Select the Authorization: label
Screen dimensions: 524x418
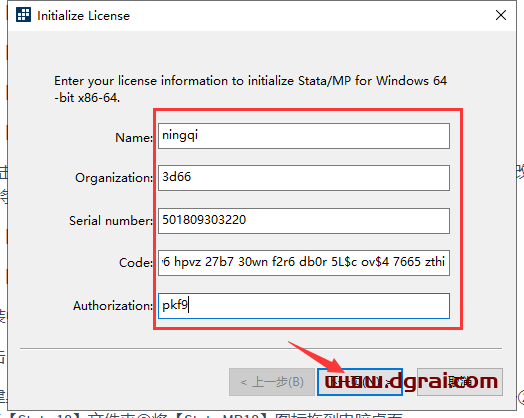pos(113,306)
